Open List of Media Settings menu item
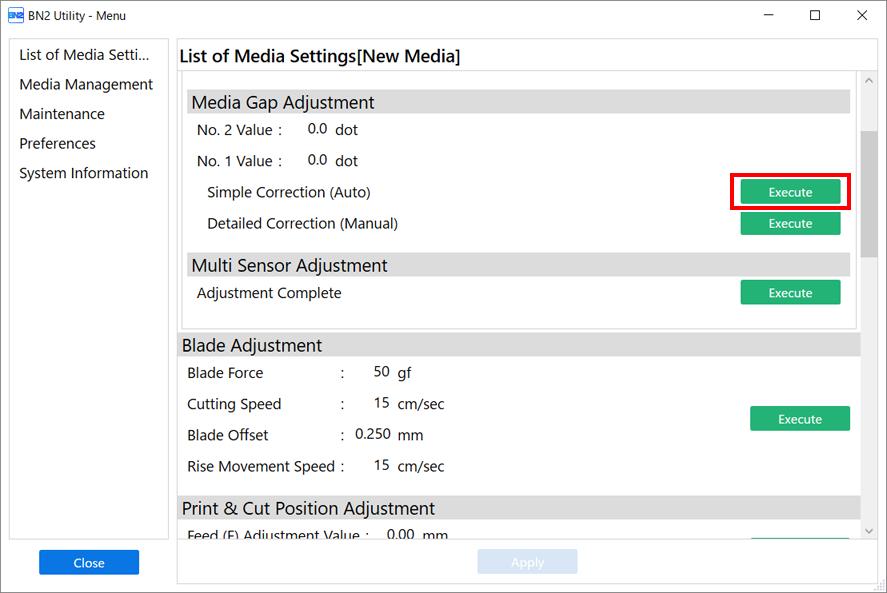887x593 pixels. coord(84,55)
